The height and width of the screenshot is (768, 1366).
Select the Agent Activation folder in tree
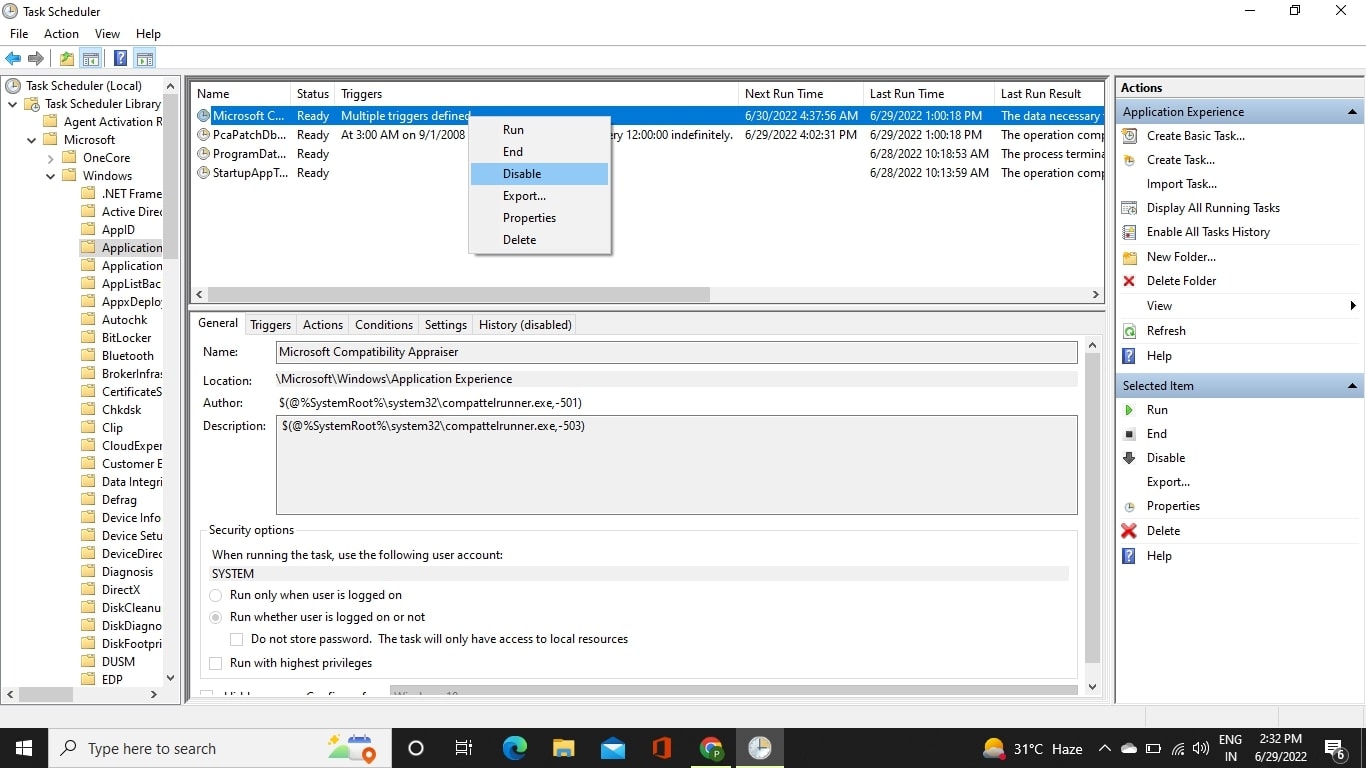pyautogui.click(x=113, y=122)
